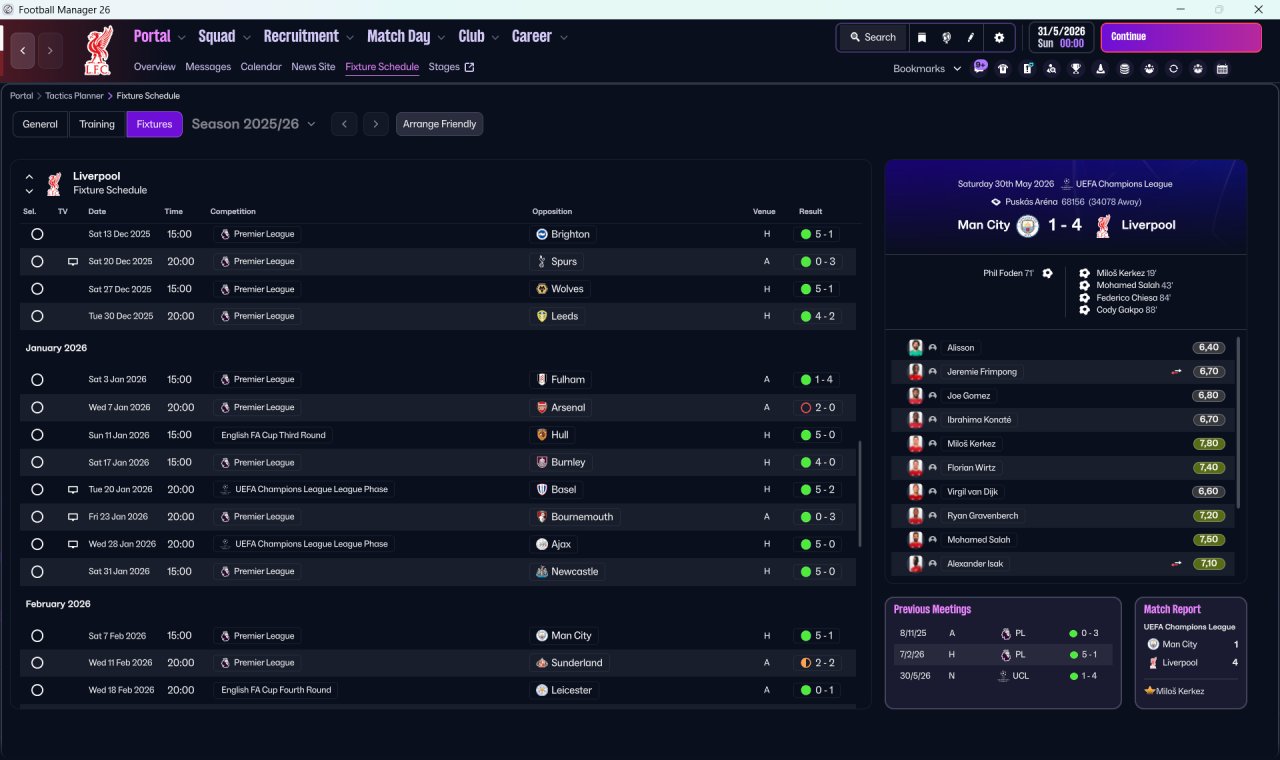Click the 31/5/2026 date display

[x=1060, y=37]
